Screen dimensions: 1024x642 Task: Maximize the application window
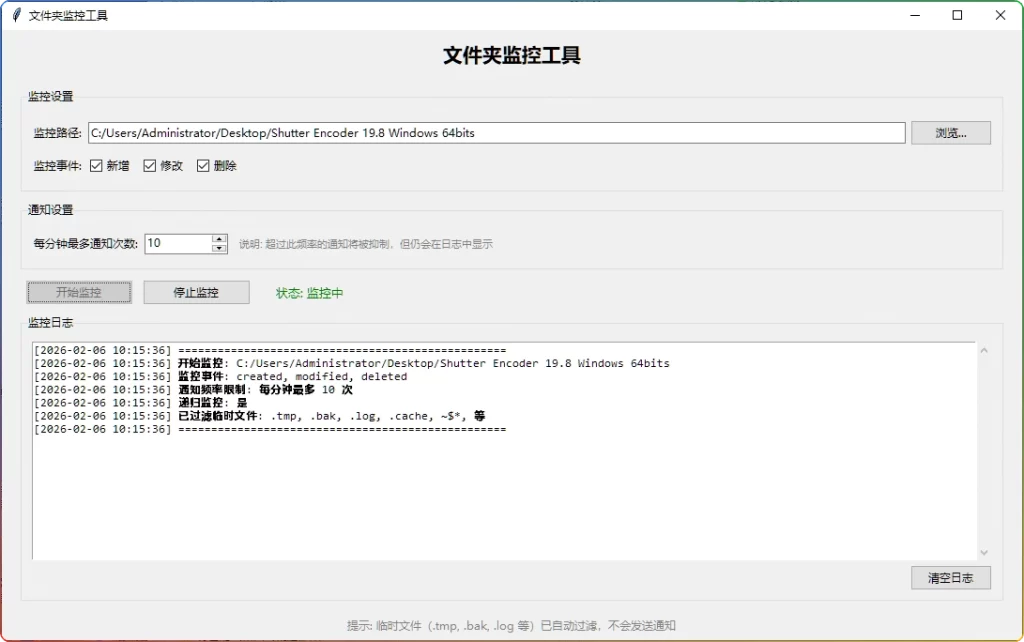pos(957,15)
